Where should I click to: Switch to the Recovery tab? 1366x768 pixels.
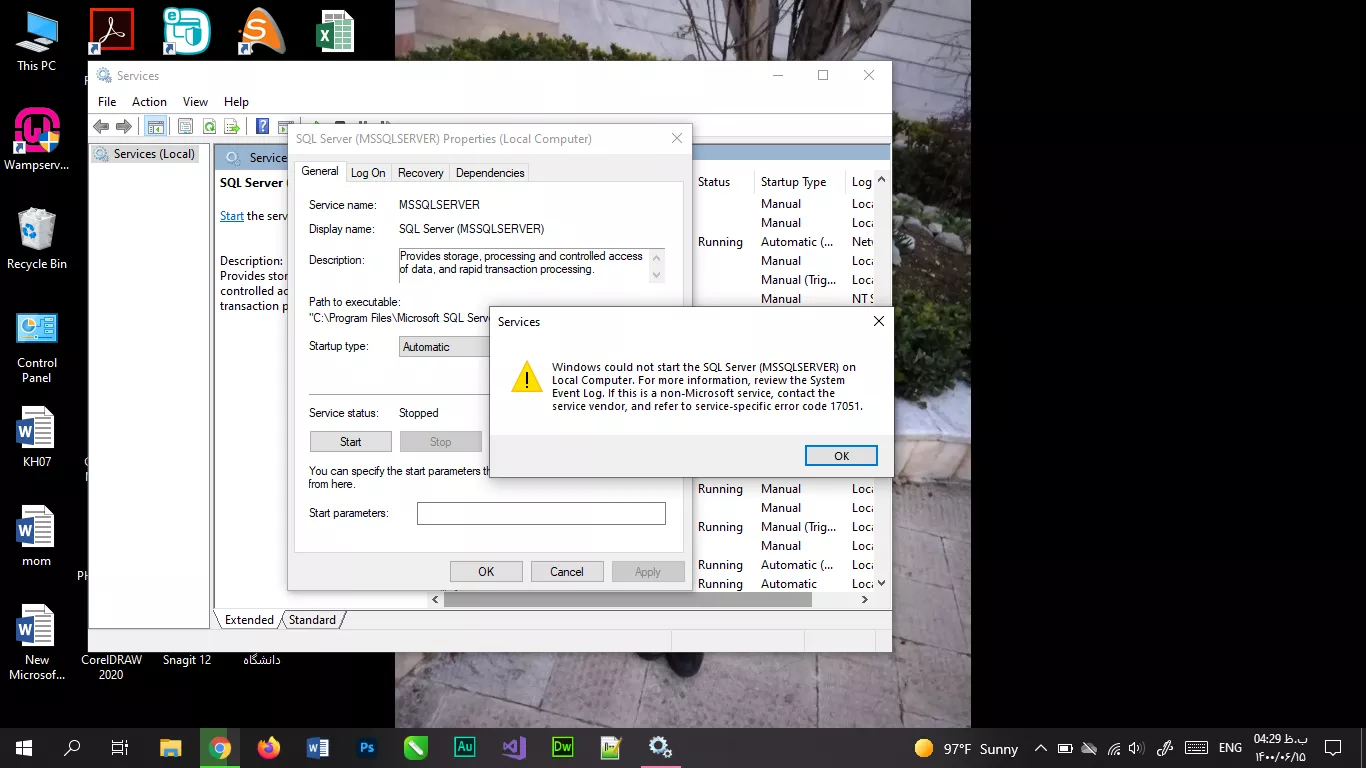tap(420, 173)
